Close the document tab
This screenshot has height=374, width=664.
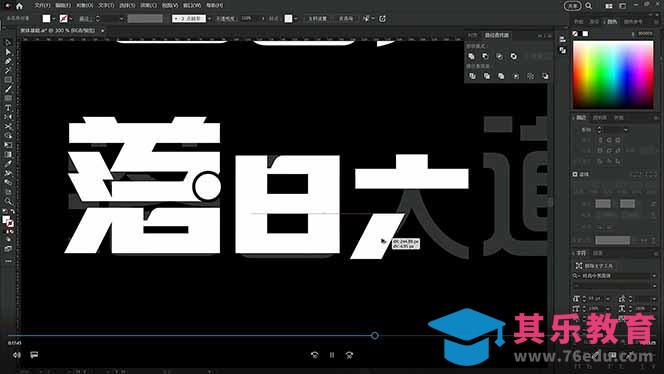tap(102, 31)
